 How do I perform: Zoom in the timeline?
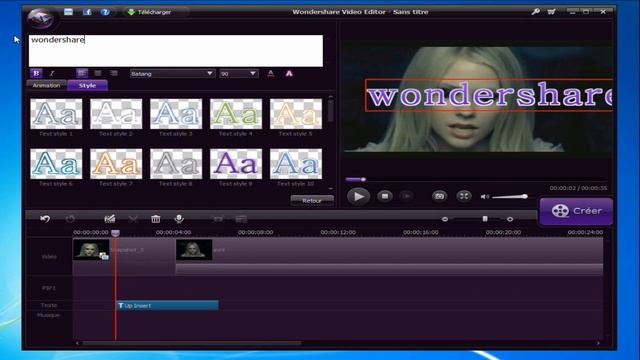pyautogui.click(x=510, y=219)
